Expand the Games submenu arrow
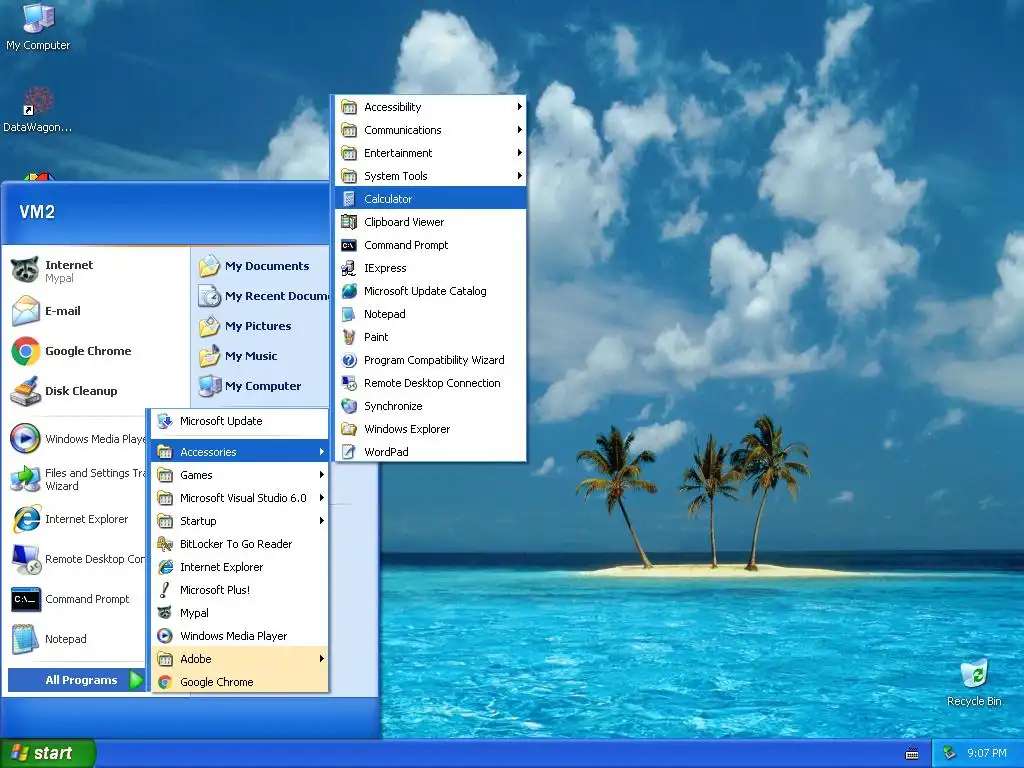1024x768 pixels. pyautogui.click(x=321, y=475)
